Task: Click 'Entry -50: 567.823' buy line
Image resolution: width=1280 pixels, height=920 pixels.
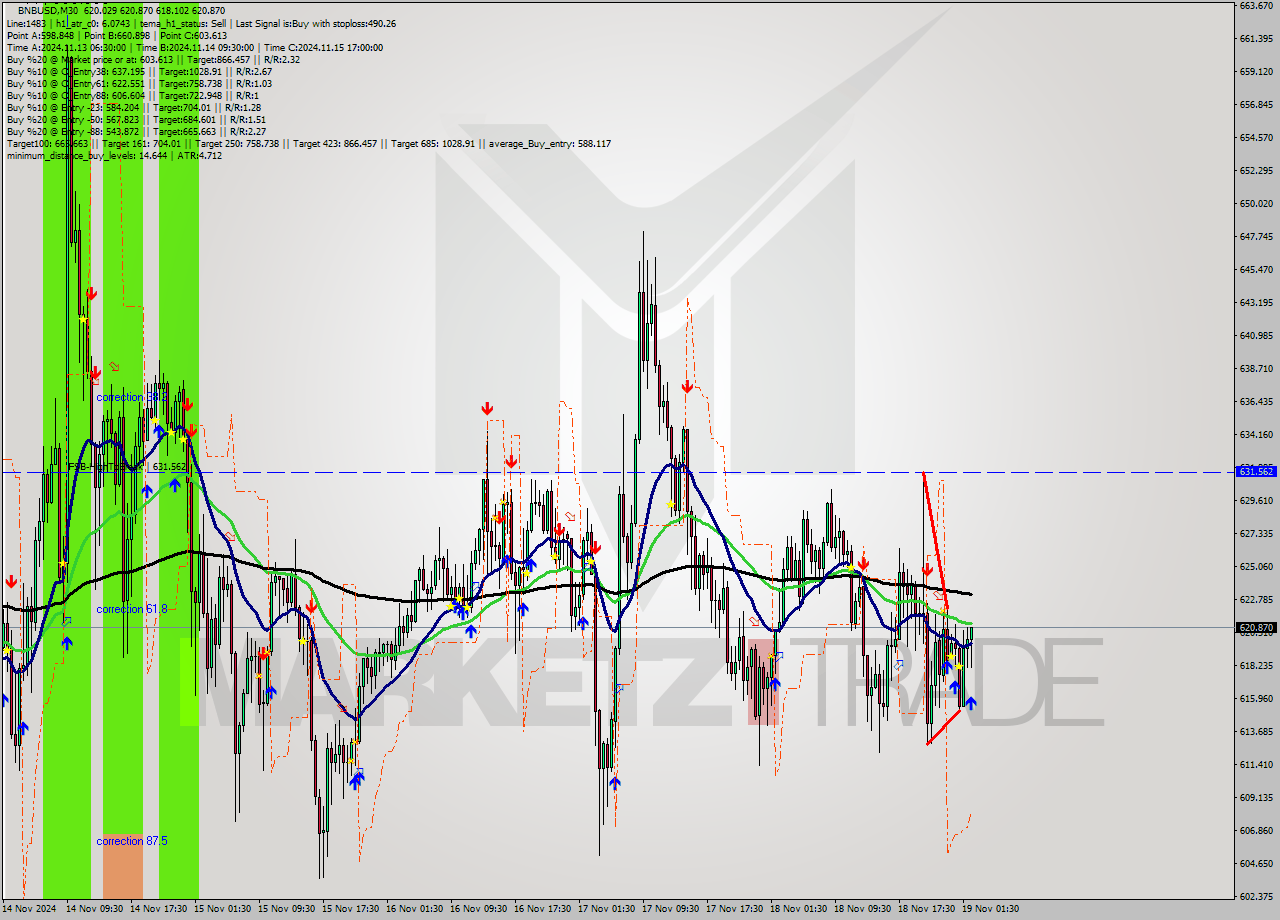Action: 136,120
